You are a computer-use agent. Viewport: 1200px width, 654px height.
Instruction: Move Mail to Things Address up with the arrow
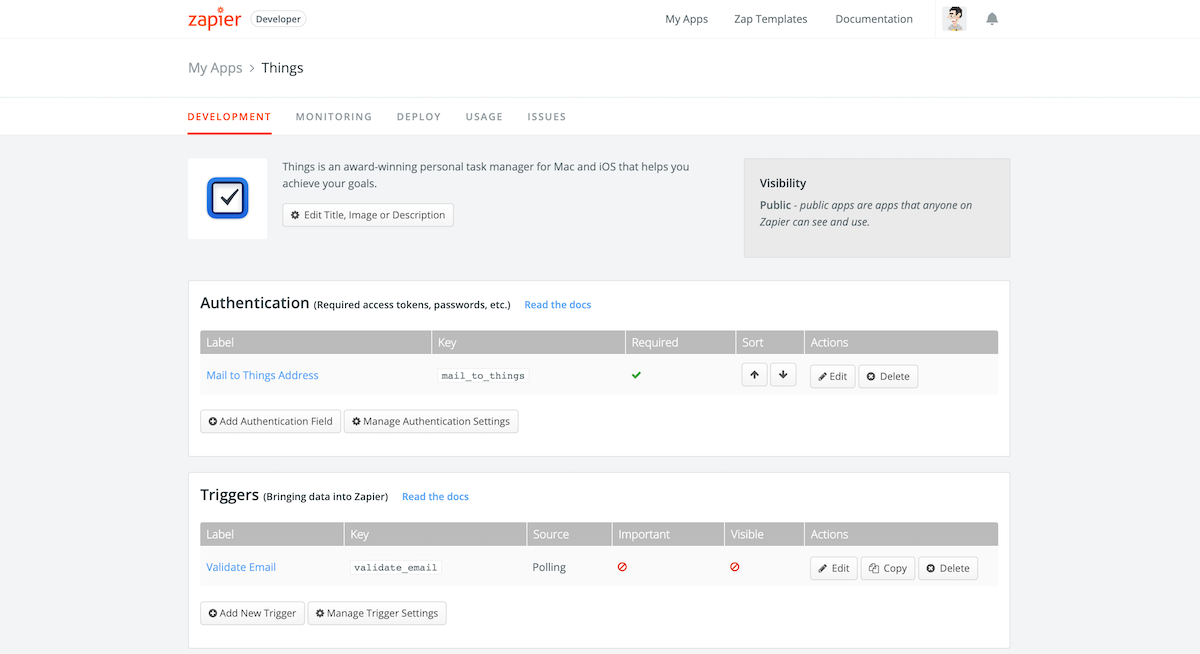coord(754,374)
